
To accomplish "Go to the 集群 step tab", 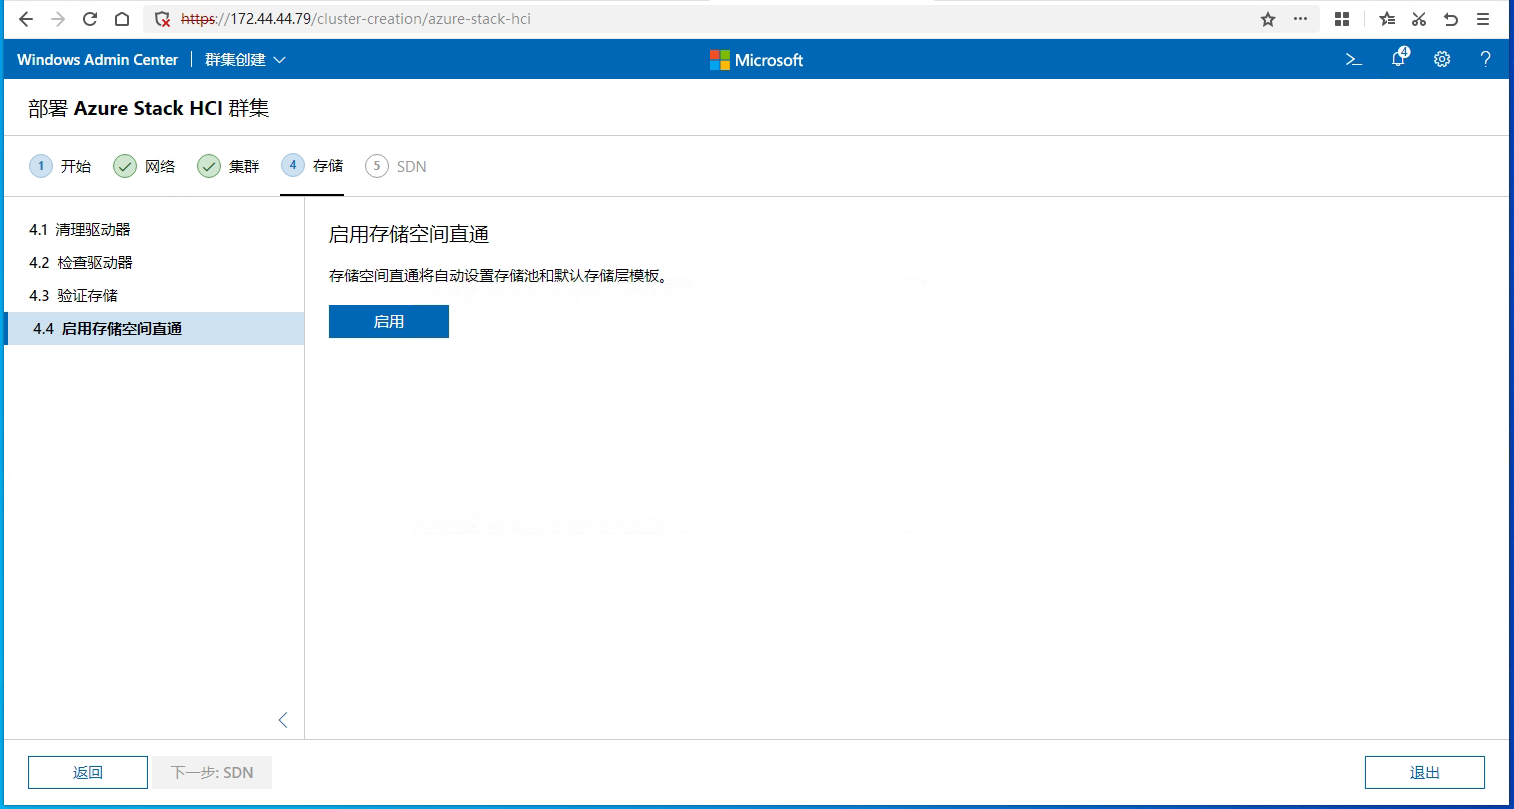I will (228, 166).
